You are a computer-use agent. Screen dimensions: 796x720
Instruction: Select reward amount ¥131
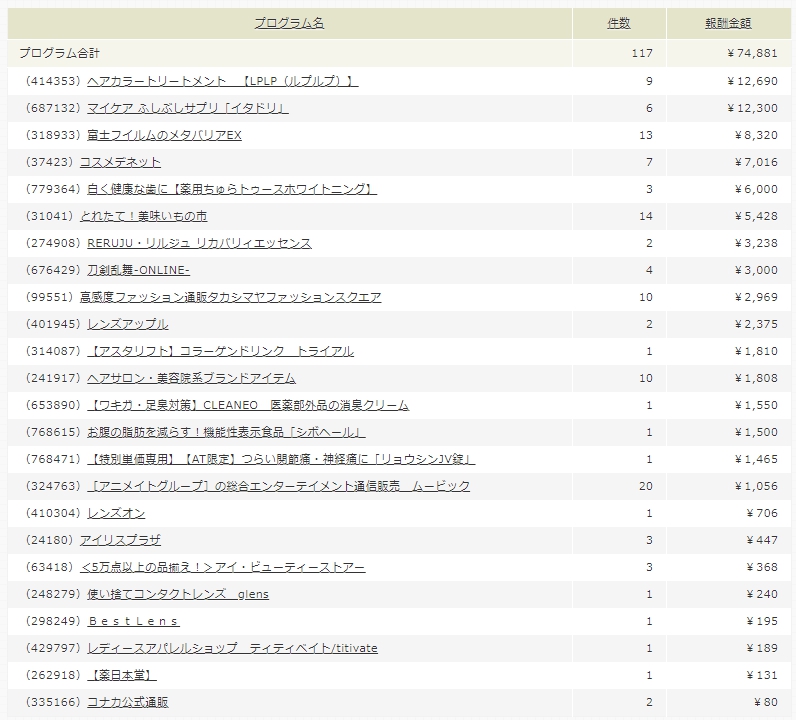[762, 675]
